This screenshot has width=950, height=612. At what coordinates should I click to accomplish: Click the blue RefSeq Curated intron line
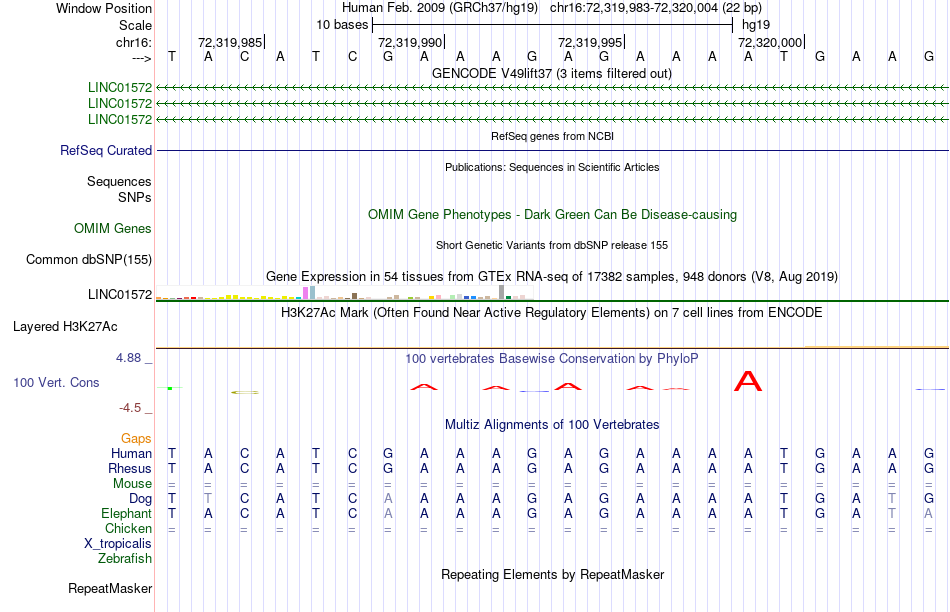(552, 150)
